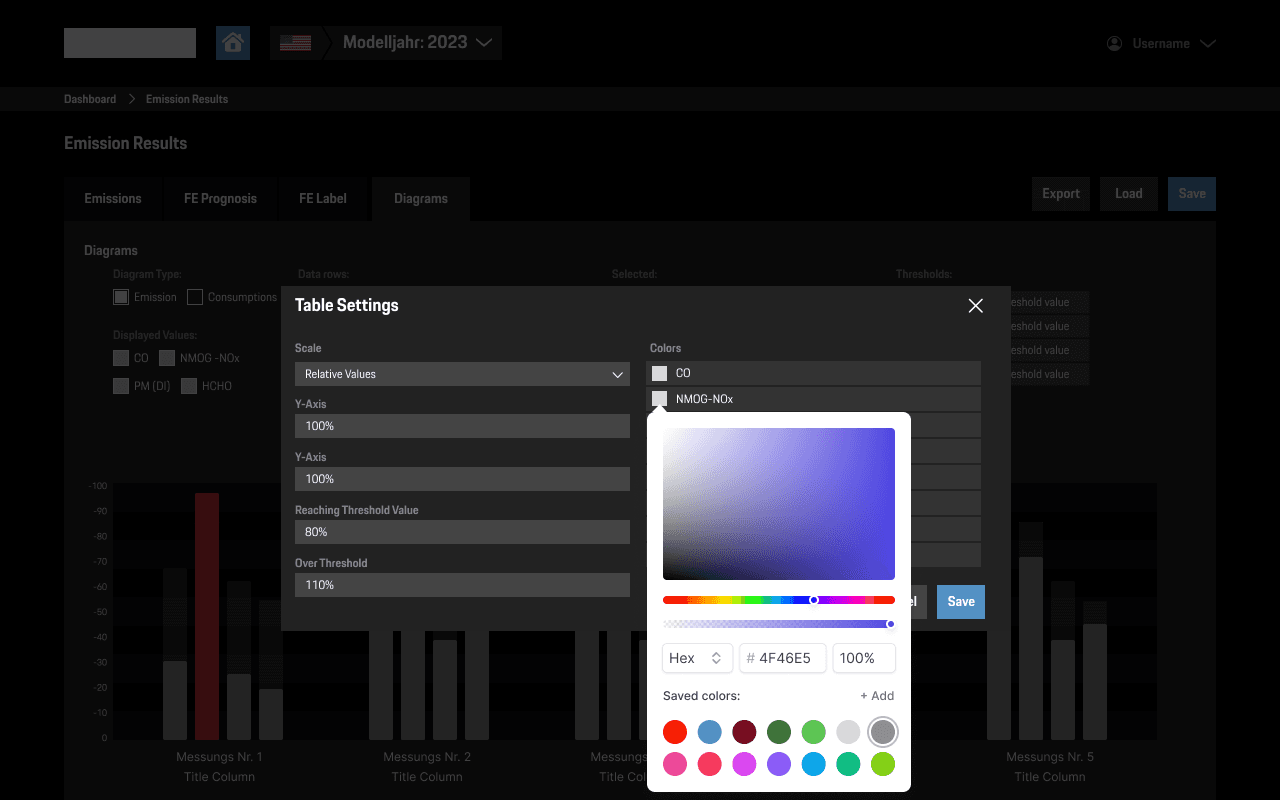Close the Table Settings dialog

975,306
